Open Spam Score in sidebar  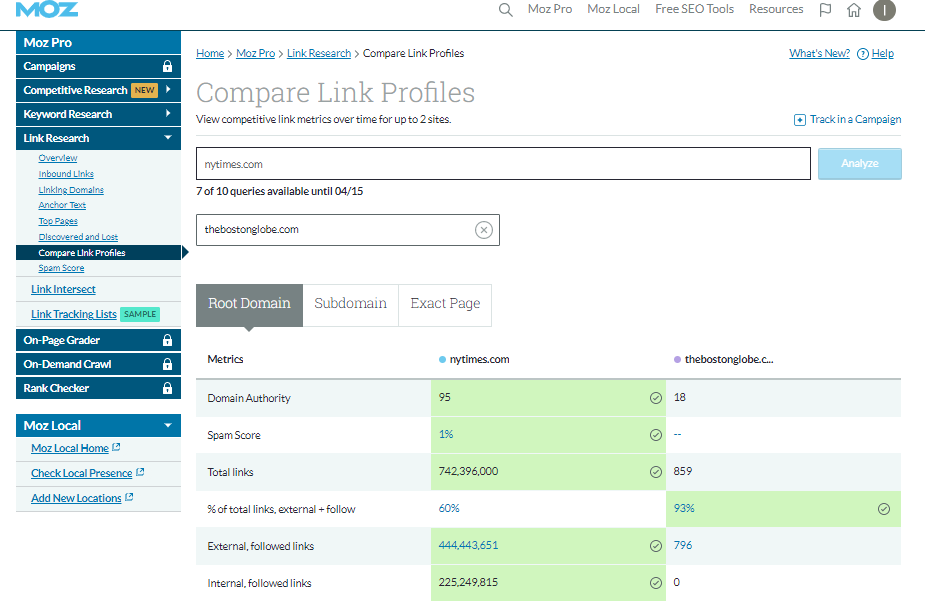click(x=61, y=268)
